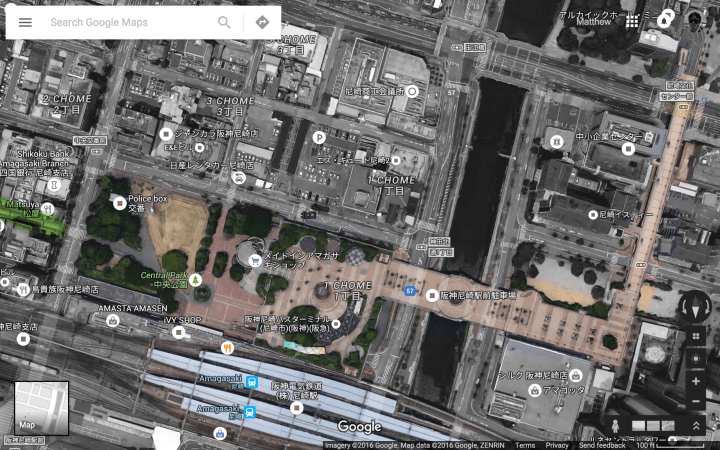
Task: Select the Central Park tree icon
Action: tap(196, 279)
